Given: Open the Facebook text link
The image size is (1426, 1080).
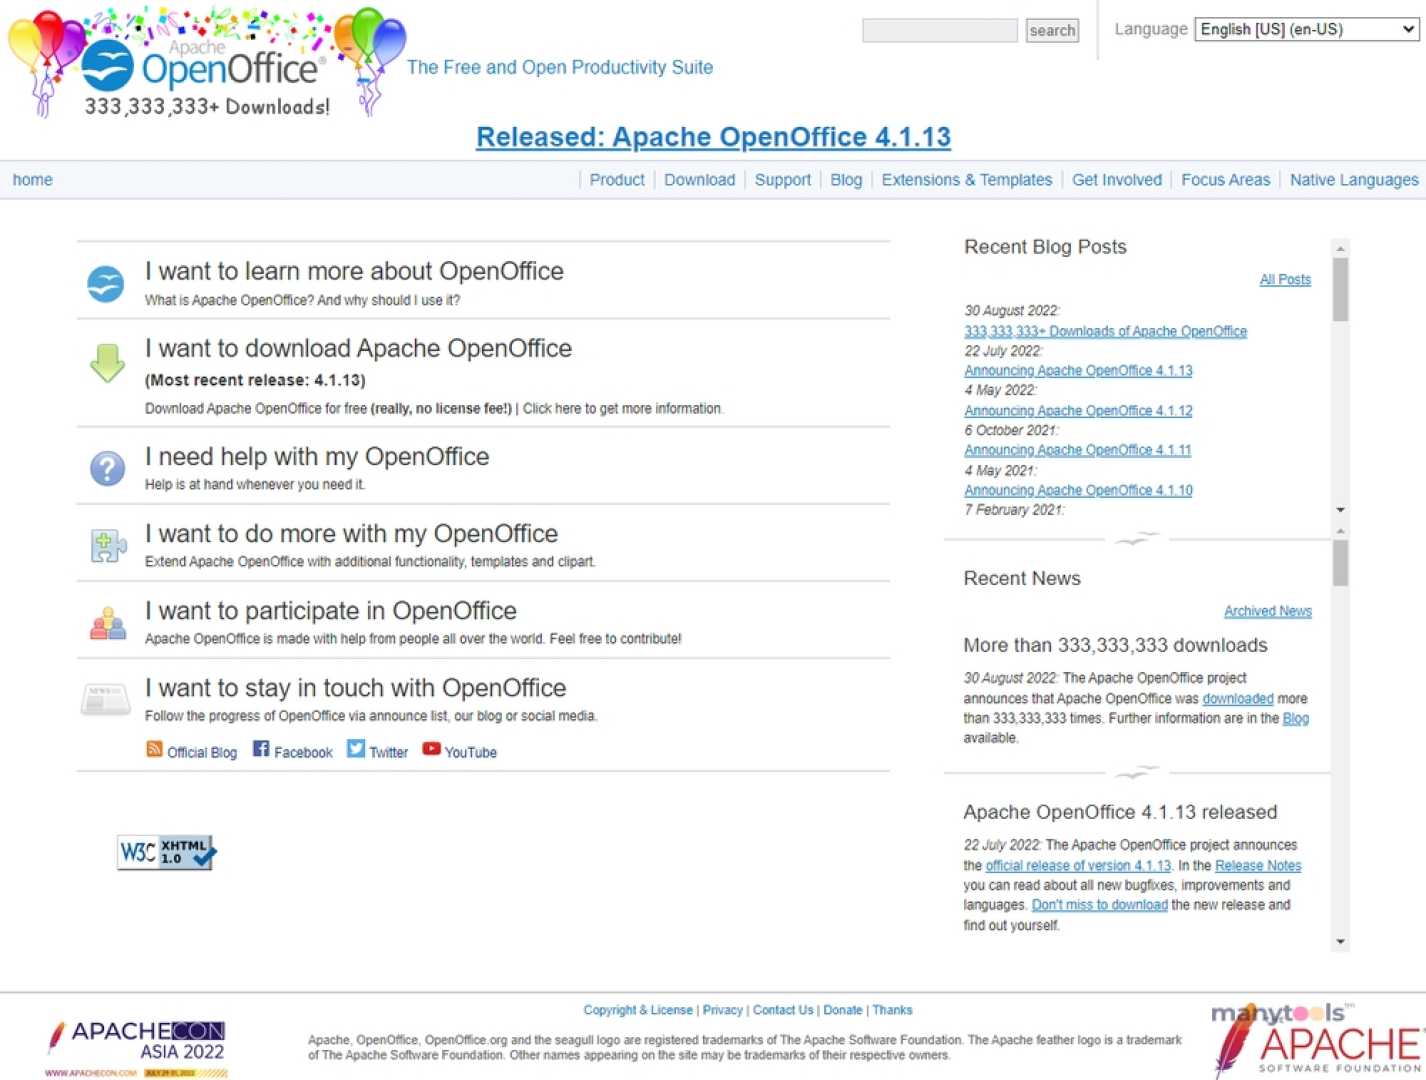Looking at the screenshot, I should point(303,752).
